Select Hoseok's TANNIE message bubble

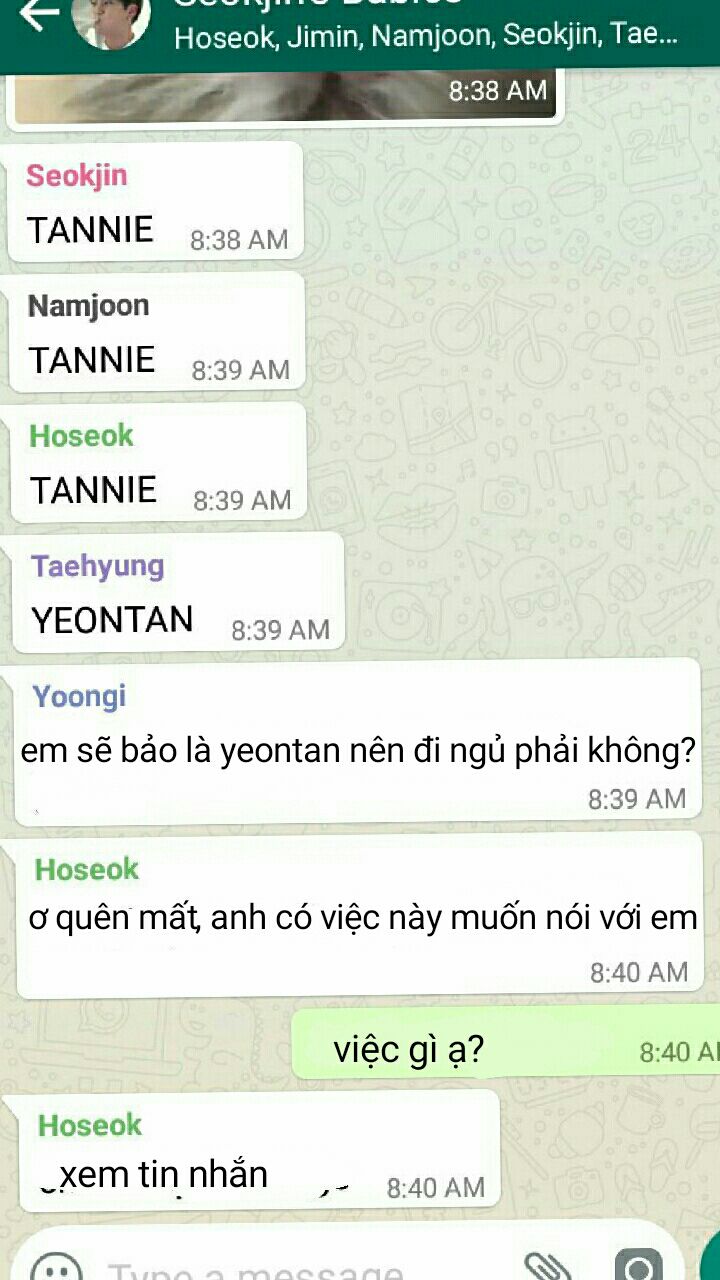click(x=158, y=462)
